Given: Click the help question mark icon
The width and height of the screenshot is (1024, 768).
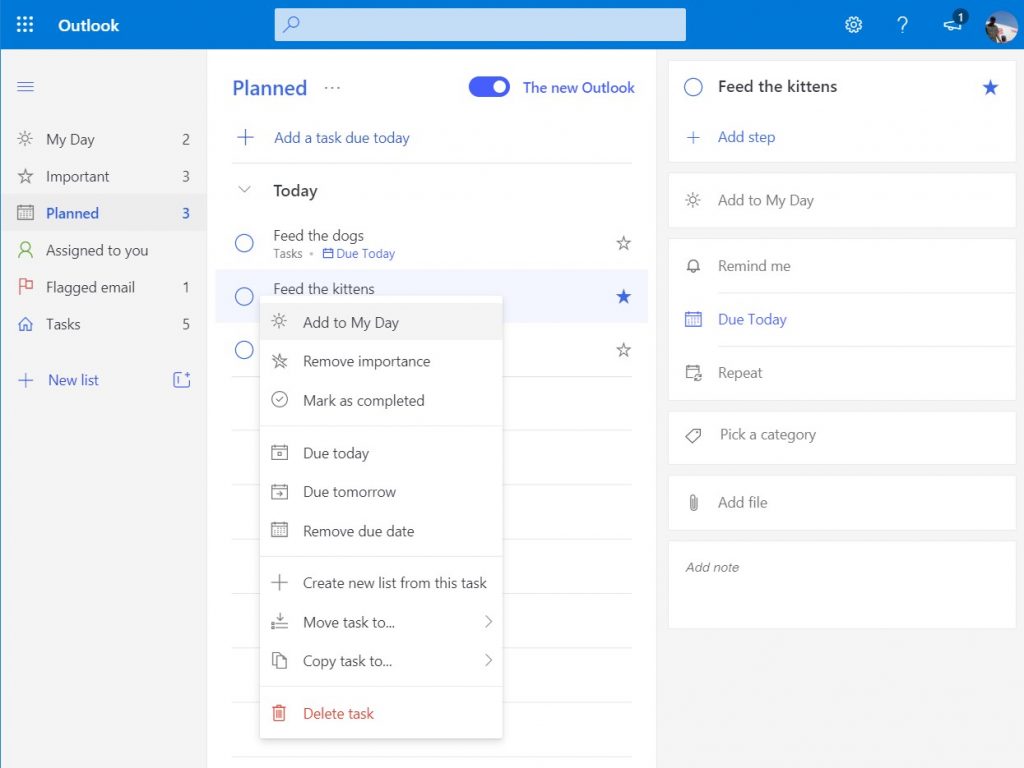Looking at the screenshot, I should click(x=902, y=25).
